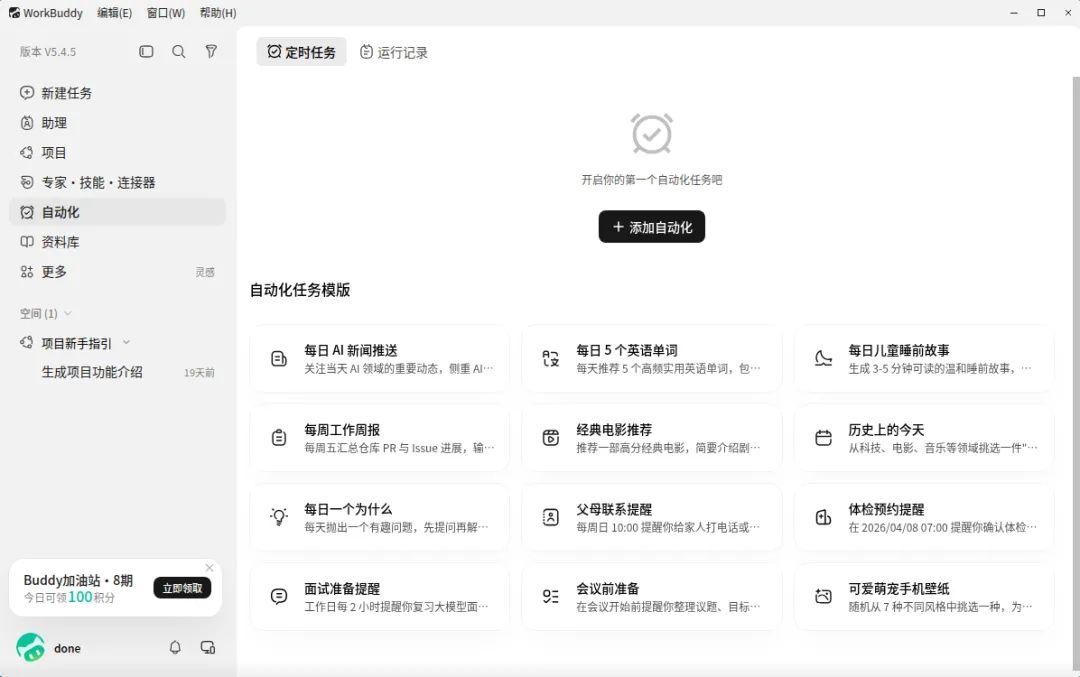The image size is (1080, 677).
Task: Click the 自动化 alarm clock icon
Action: (27, 212)
